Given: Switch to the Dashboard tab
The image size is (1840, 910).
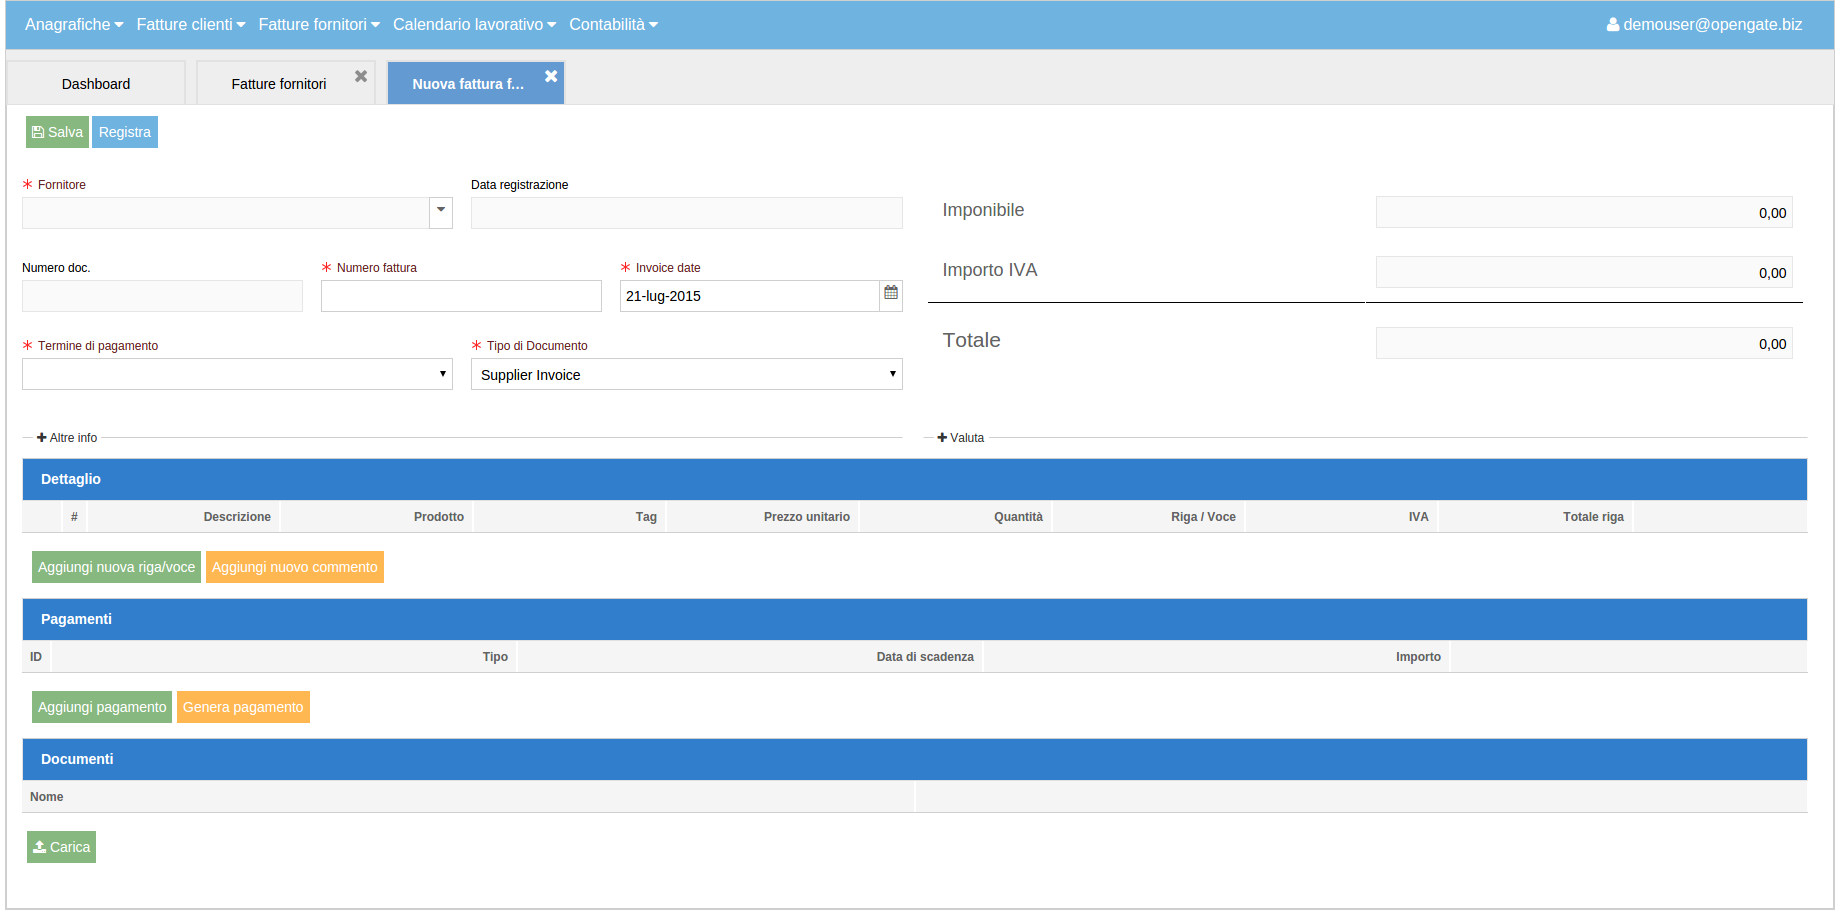Looking at the screenshot, I should click(x=96, y=83).
